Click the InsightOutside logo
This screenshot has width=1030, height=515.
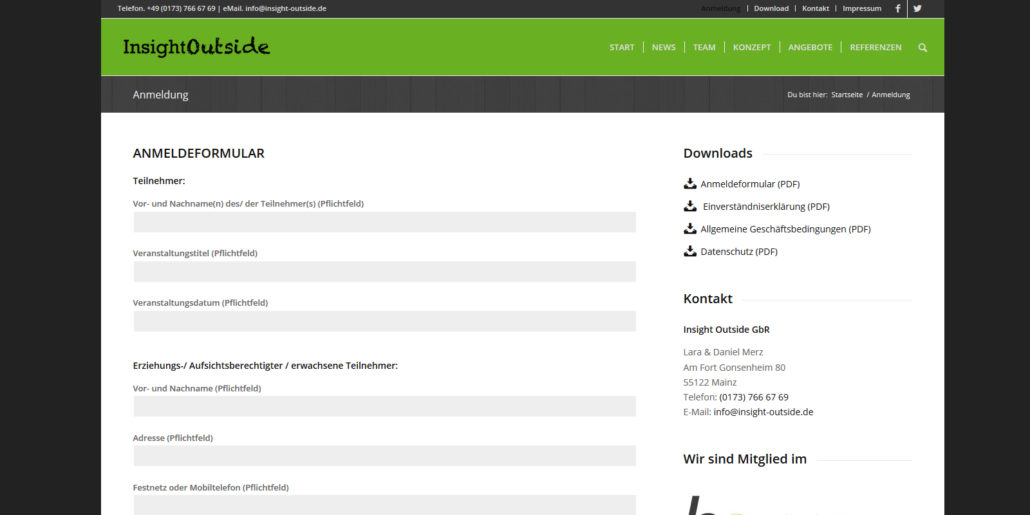(196, 47)
